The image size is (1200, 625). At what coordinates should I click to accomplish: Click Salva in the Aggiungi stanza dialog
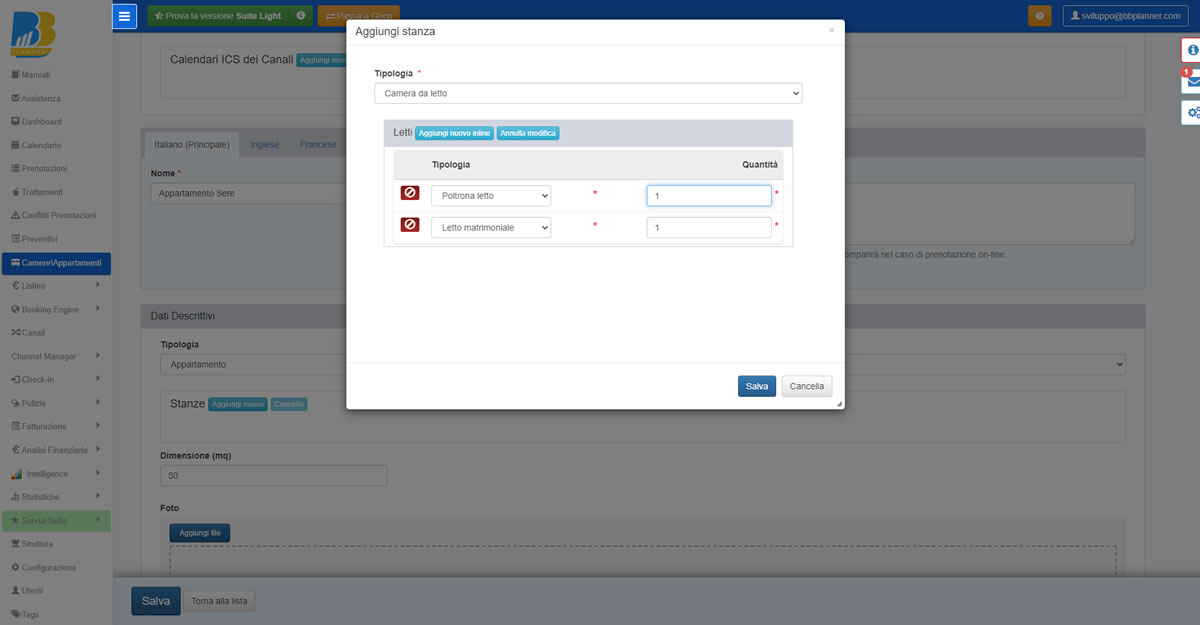pyautogui.click(x=757, y=386)
